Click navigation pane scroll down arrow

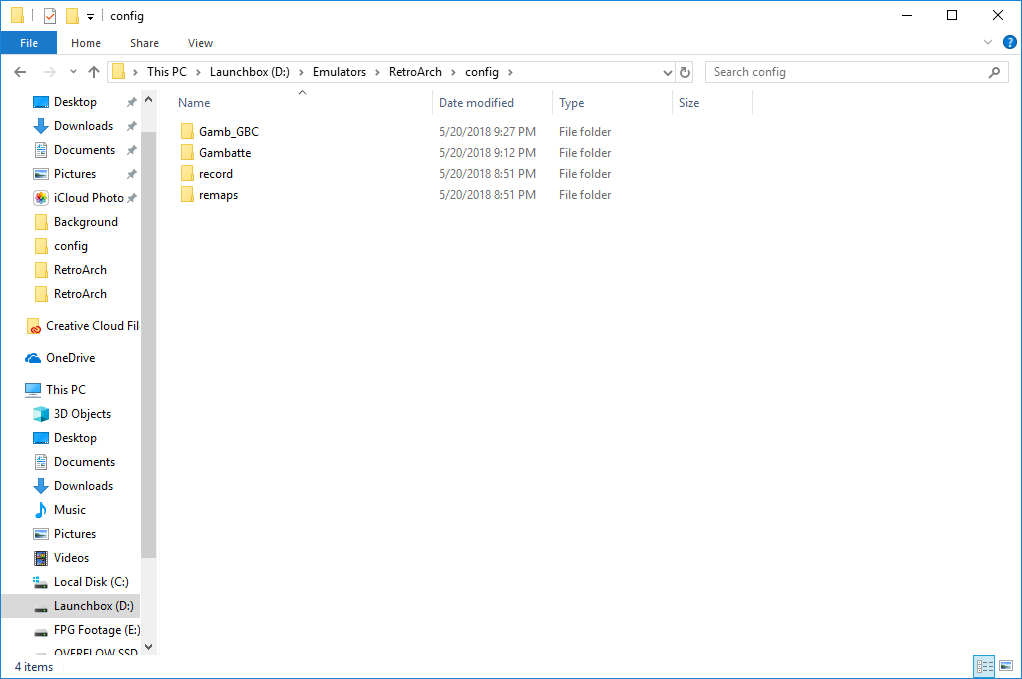pyautogui.click(x=149, y=647)
